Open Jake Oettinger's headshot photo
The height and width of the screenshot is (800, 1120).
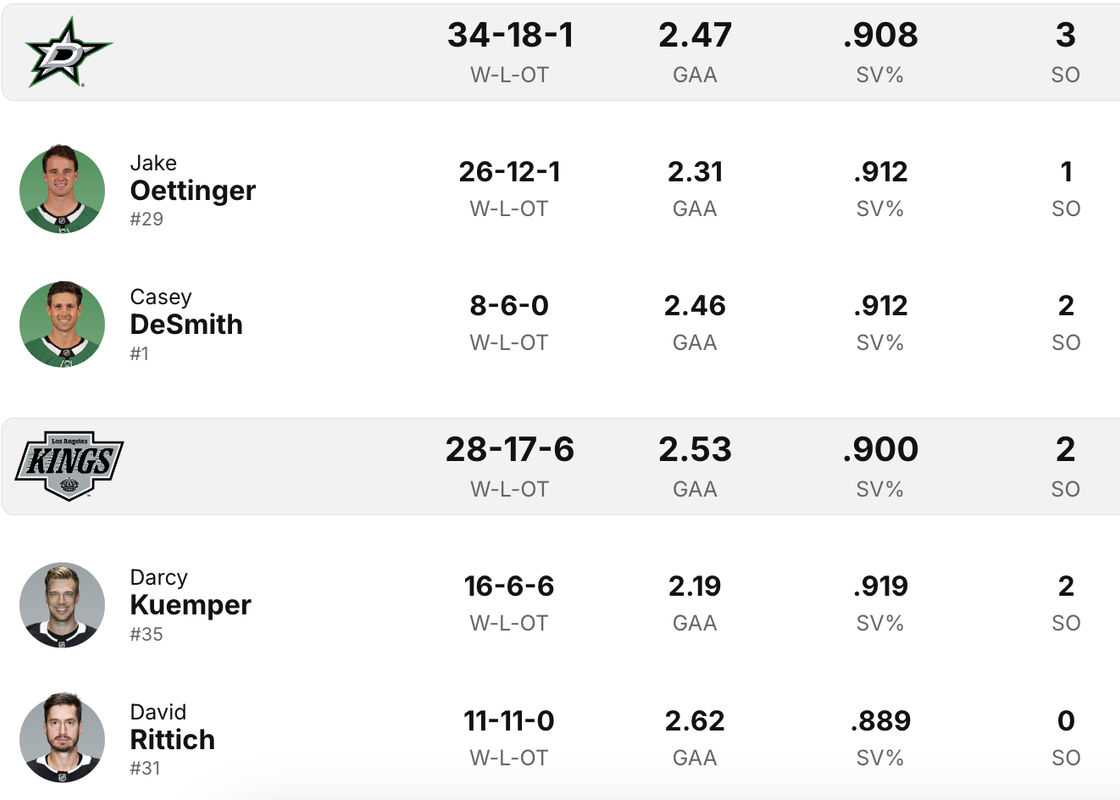(62, 189)
